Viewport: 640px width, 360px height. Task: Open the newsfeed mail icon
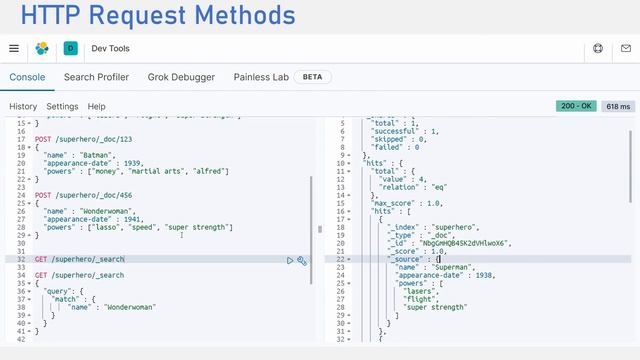pos(626,49)
